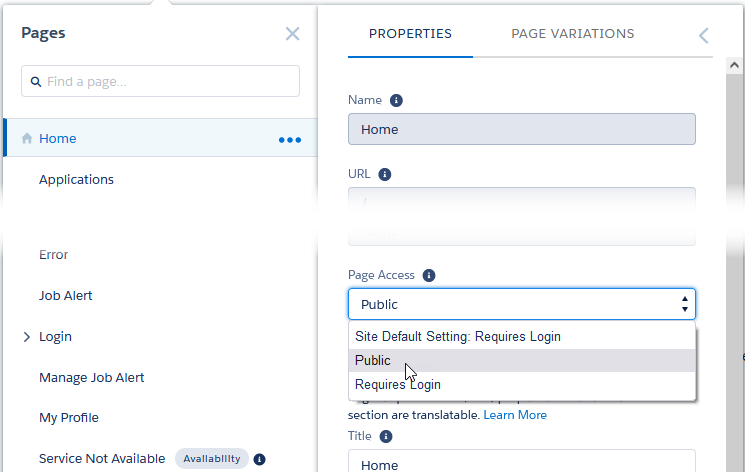
Task: Expand the Login page tree item
Action: pyautogui.click(x=27, y=337)
